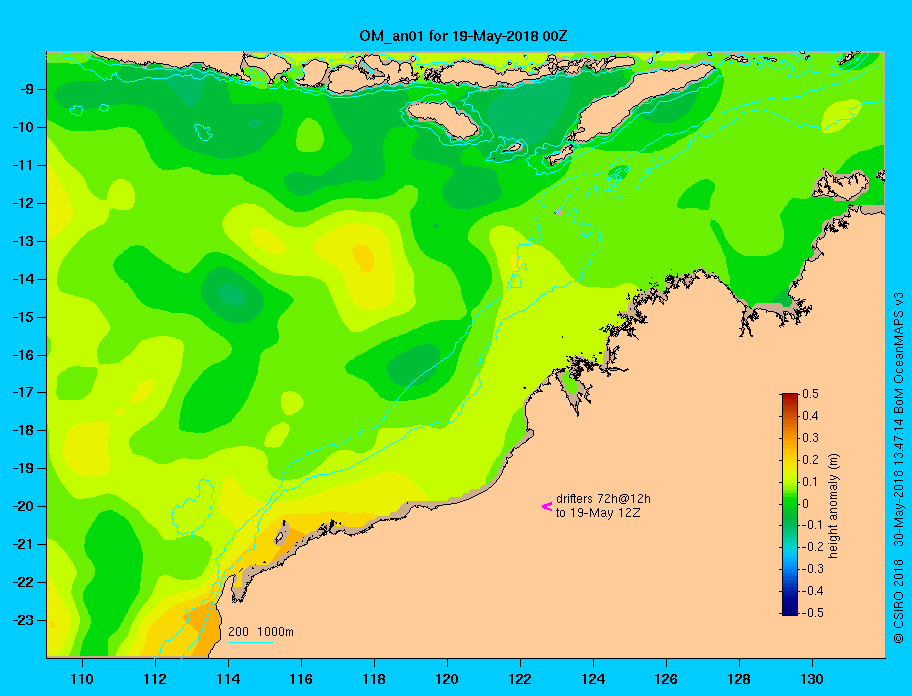This screenshot has height=696, width=912.
Task: Click the 0.4 colorbar label
Action: point(810,416)
